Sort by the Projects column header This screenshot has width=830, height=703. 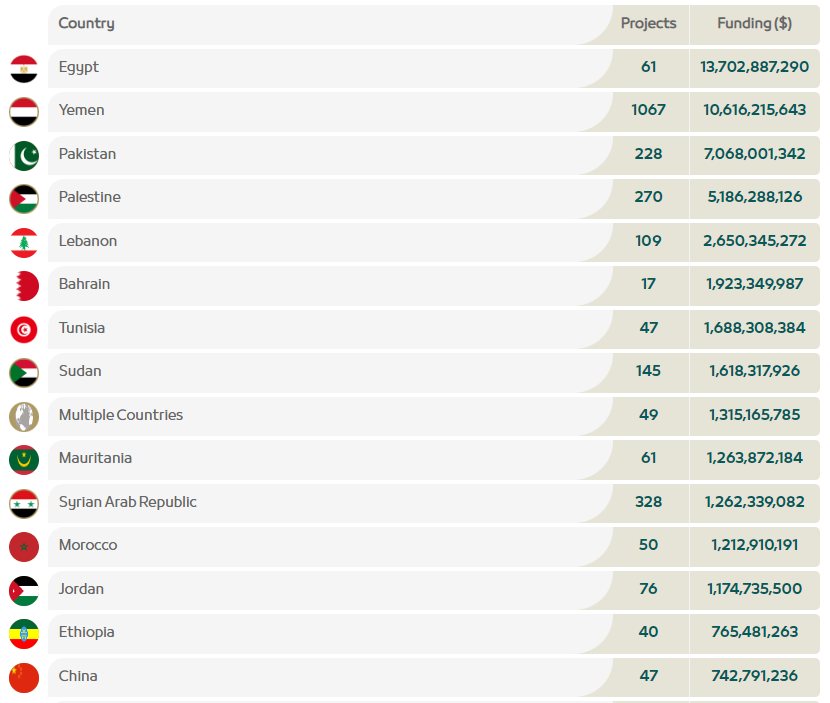[x=648, y=24]
